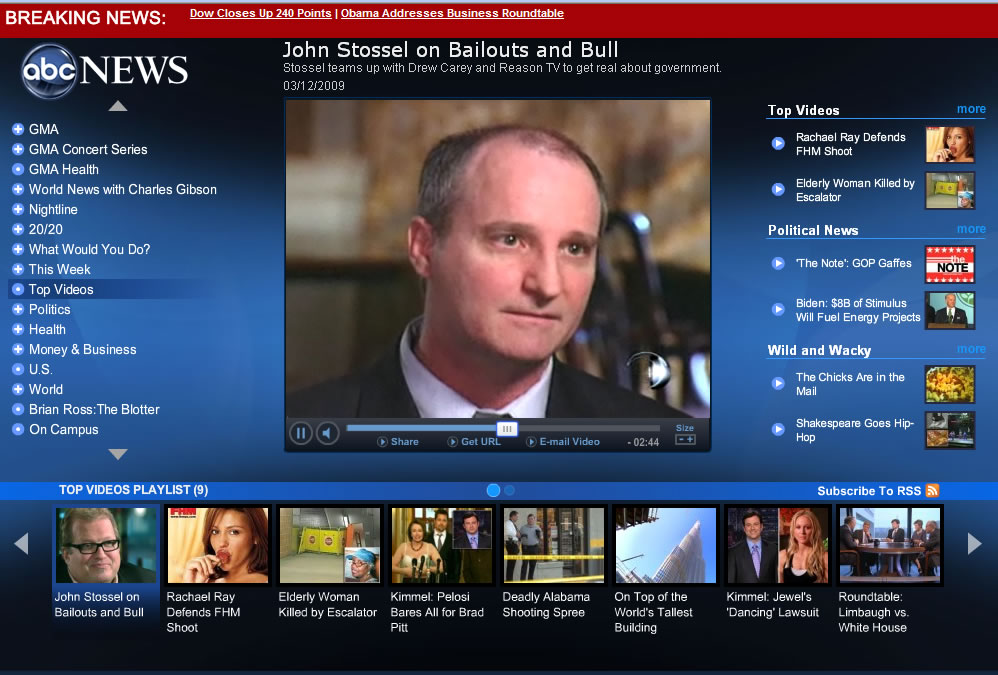Open the Biden stimulus thumbnail image
Screen dimensions: 998x675
[950, 310]
